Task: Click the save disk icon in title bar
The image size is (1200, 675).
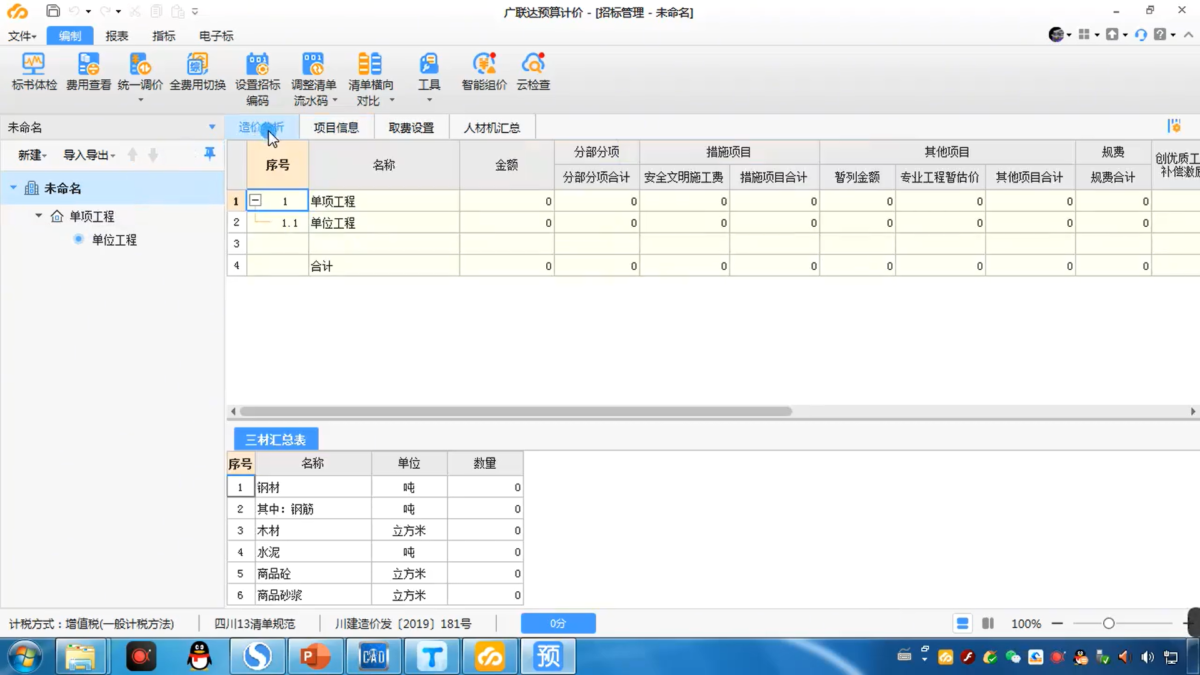Action: coord(53,12)
